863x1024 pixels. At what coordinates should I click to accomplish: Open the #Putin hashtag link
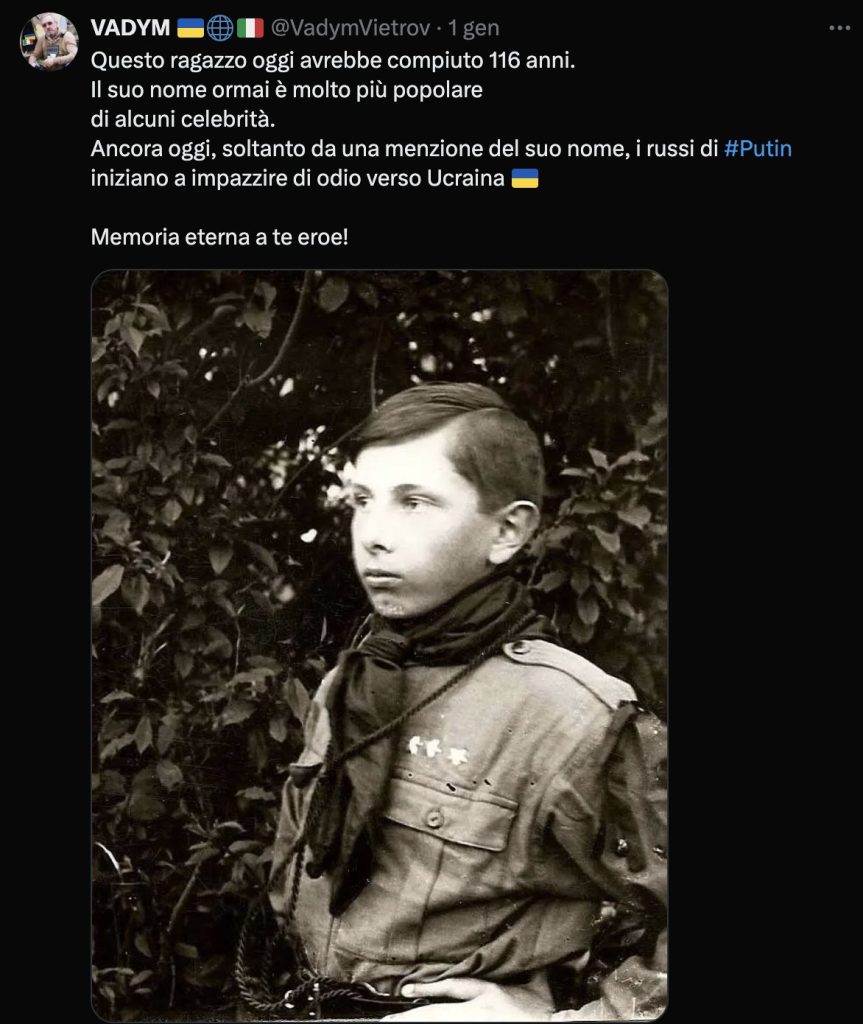758,149
